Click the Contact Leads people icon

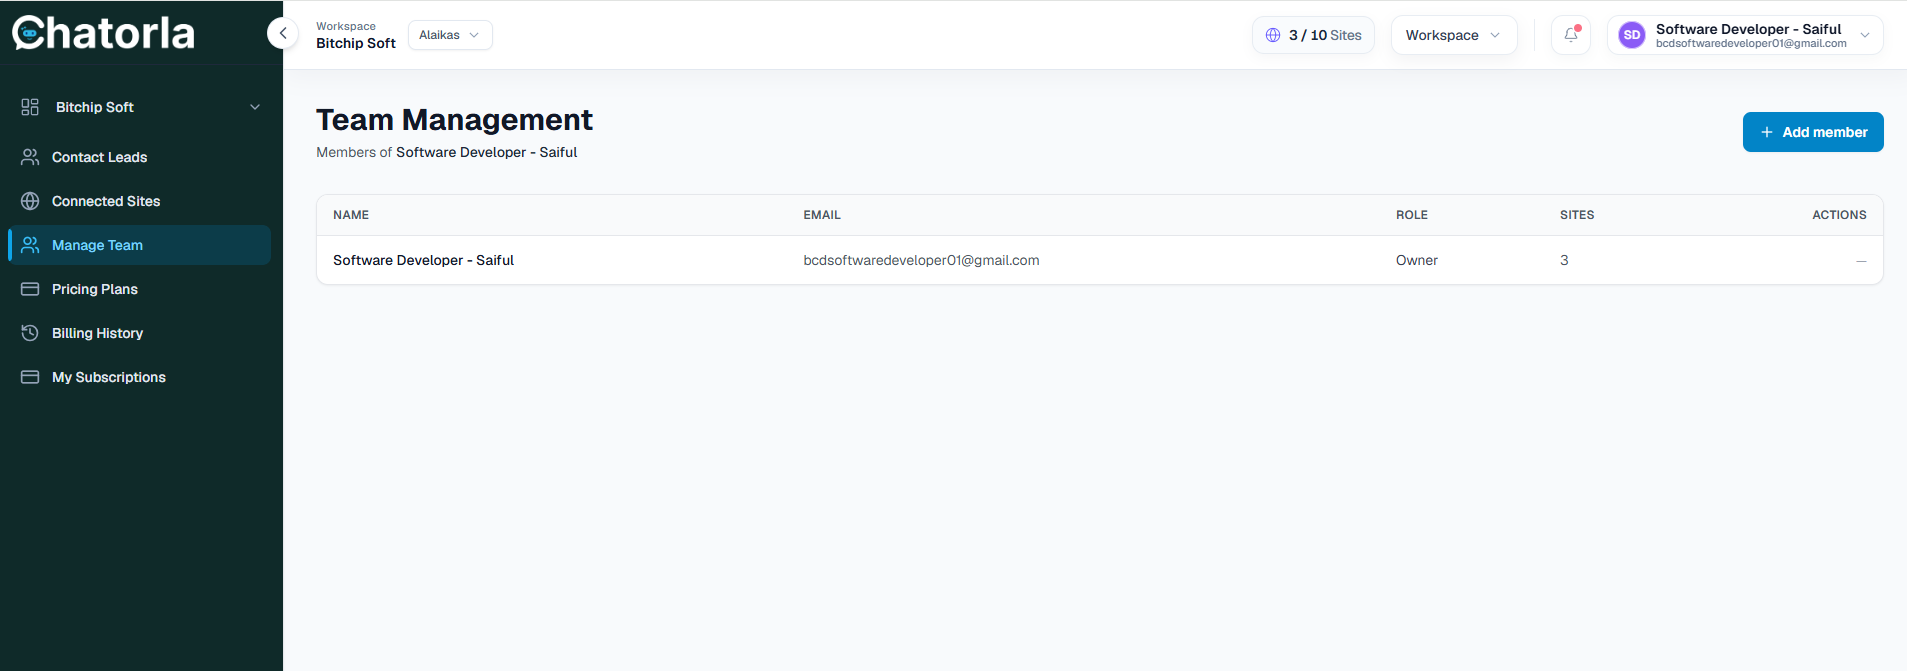coord(30,157)
